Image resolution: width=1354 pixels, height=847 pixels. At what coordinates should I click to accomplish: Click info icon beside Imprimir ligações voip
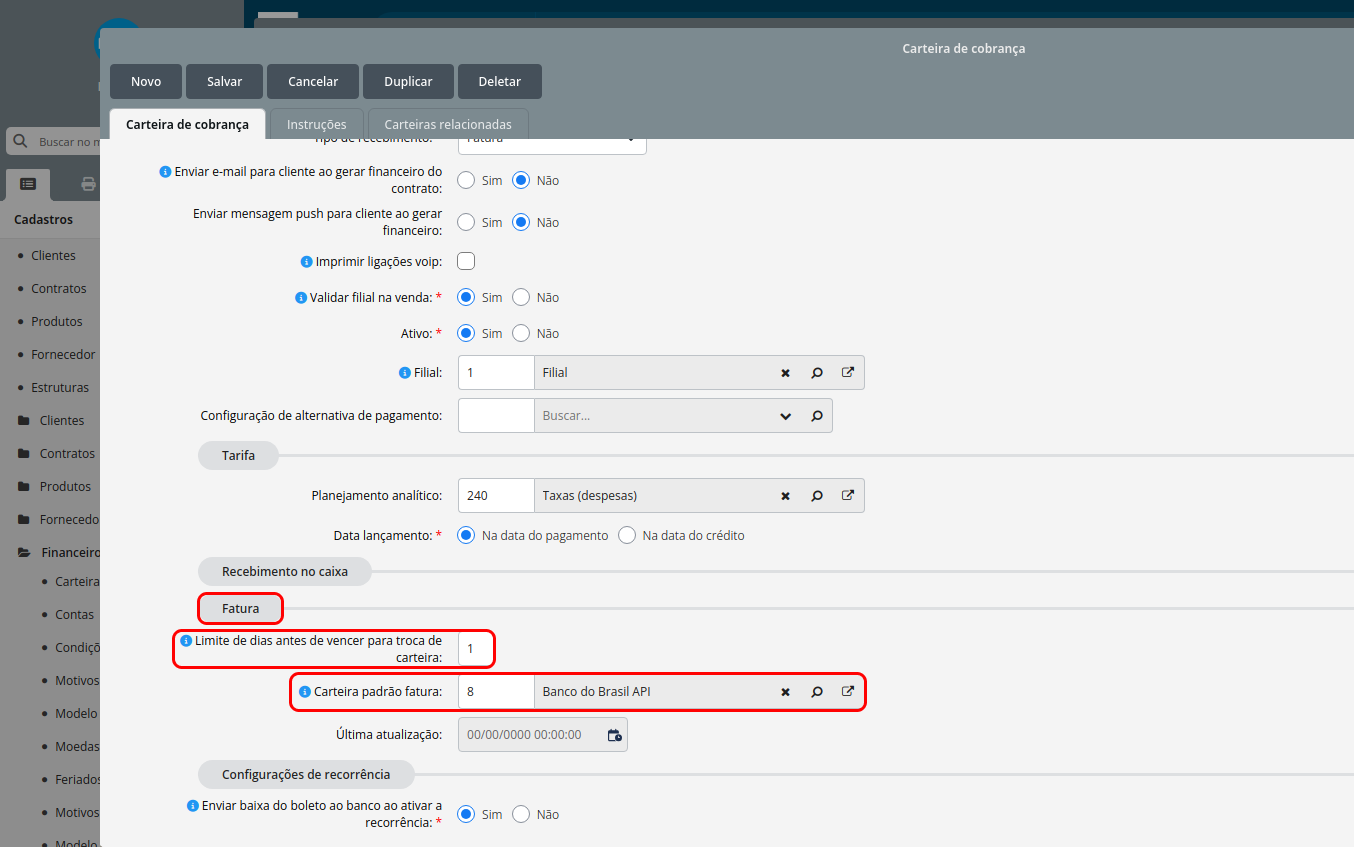tap(307, 262)
